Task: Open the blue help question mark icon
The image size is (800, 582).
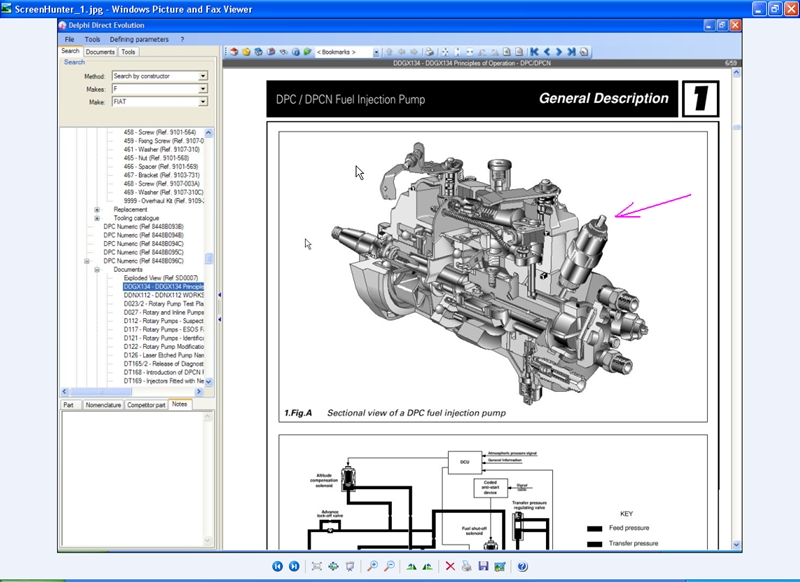Action: 522,566
